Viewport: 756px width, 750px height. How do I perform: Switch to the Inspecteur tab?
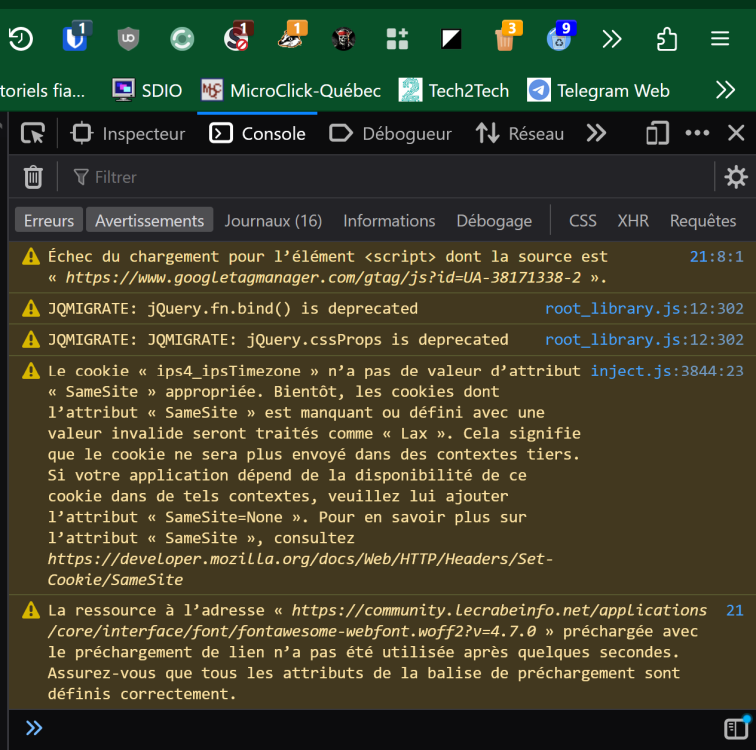click(128, 134)
